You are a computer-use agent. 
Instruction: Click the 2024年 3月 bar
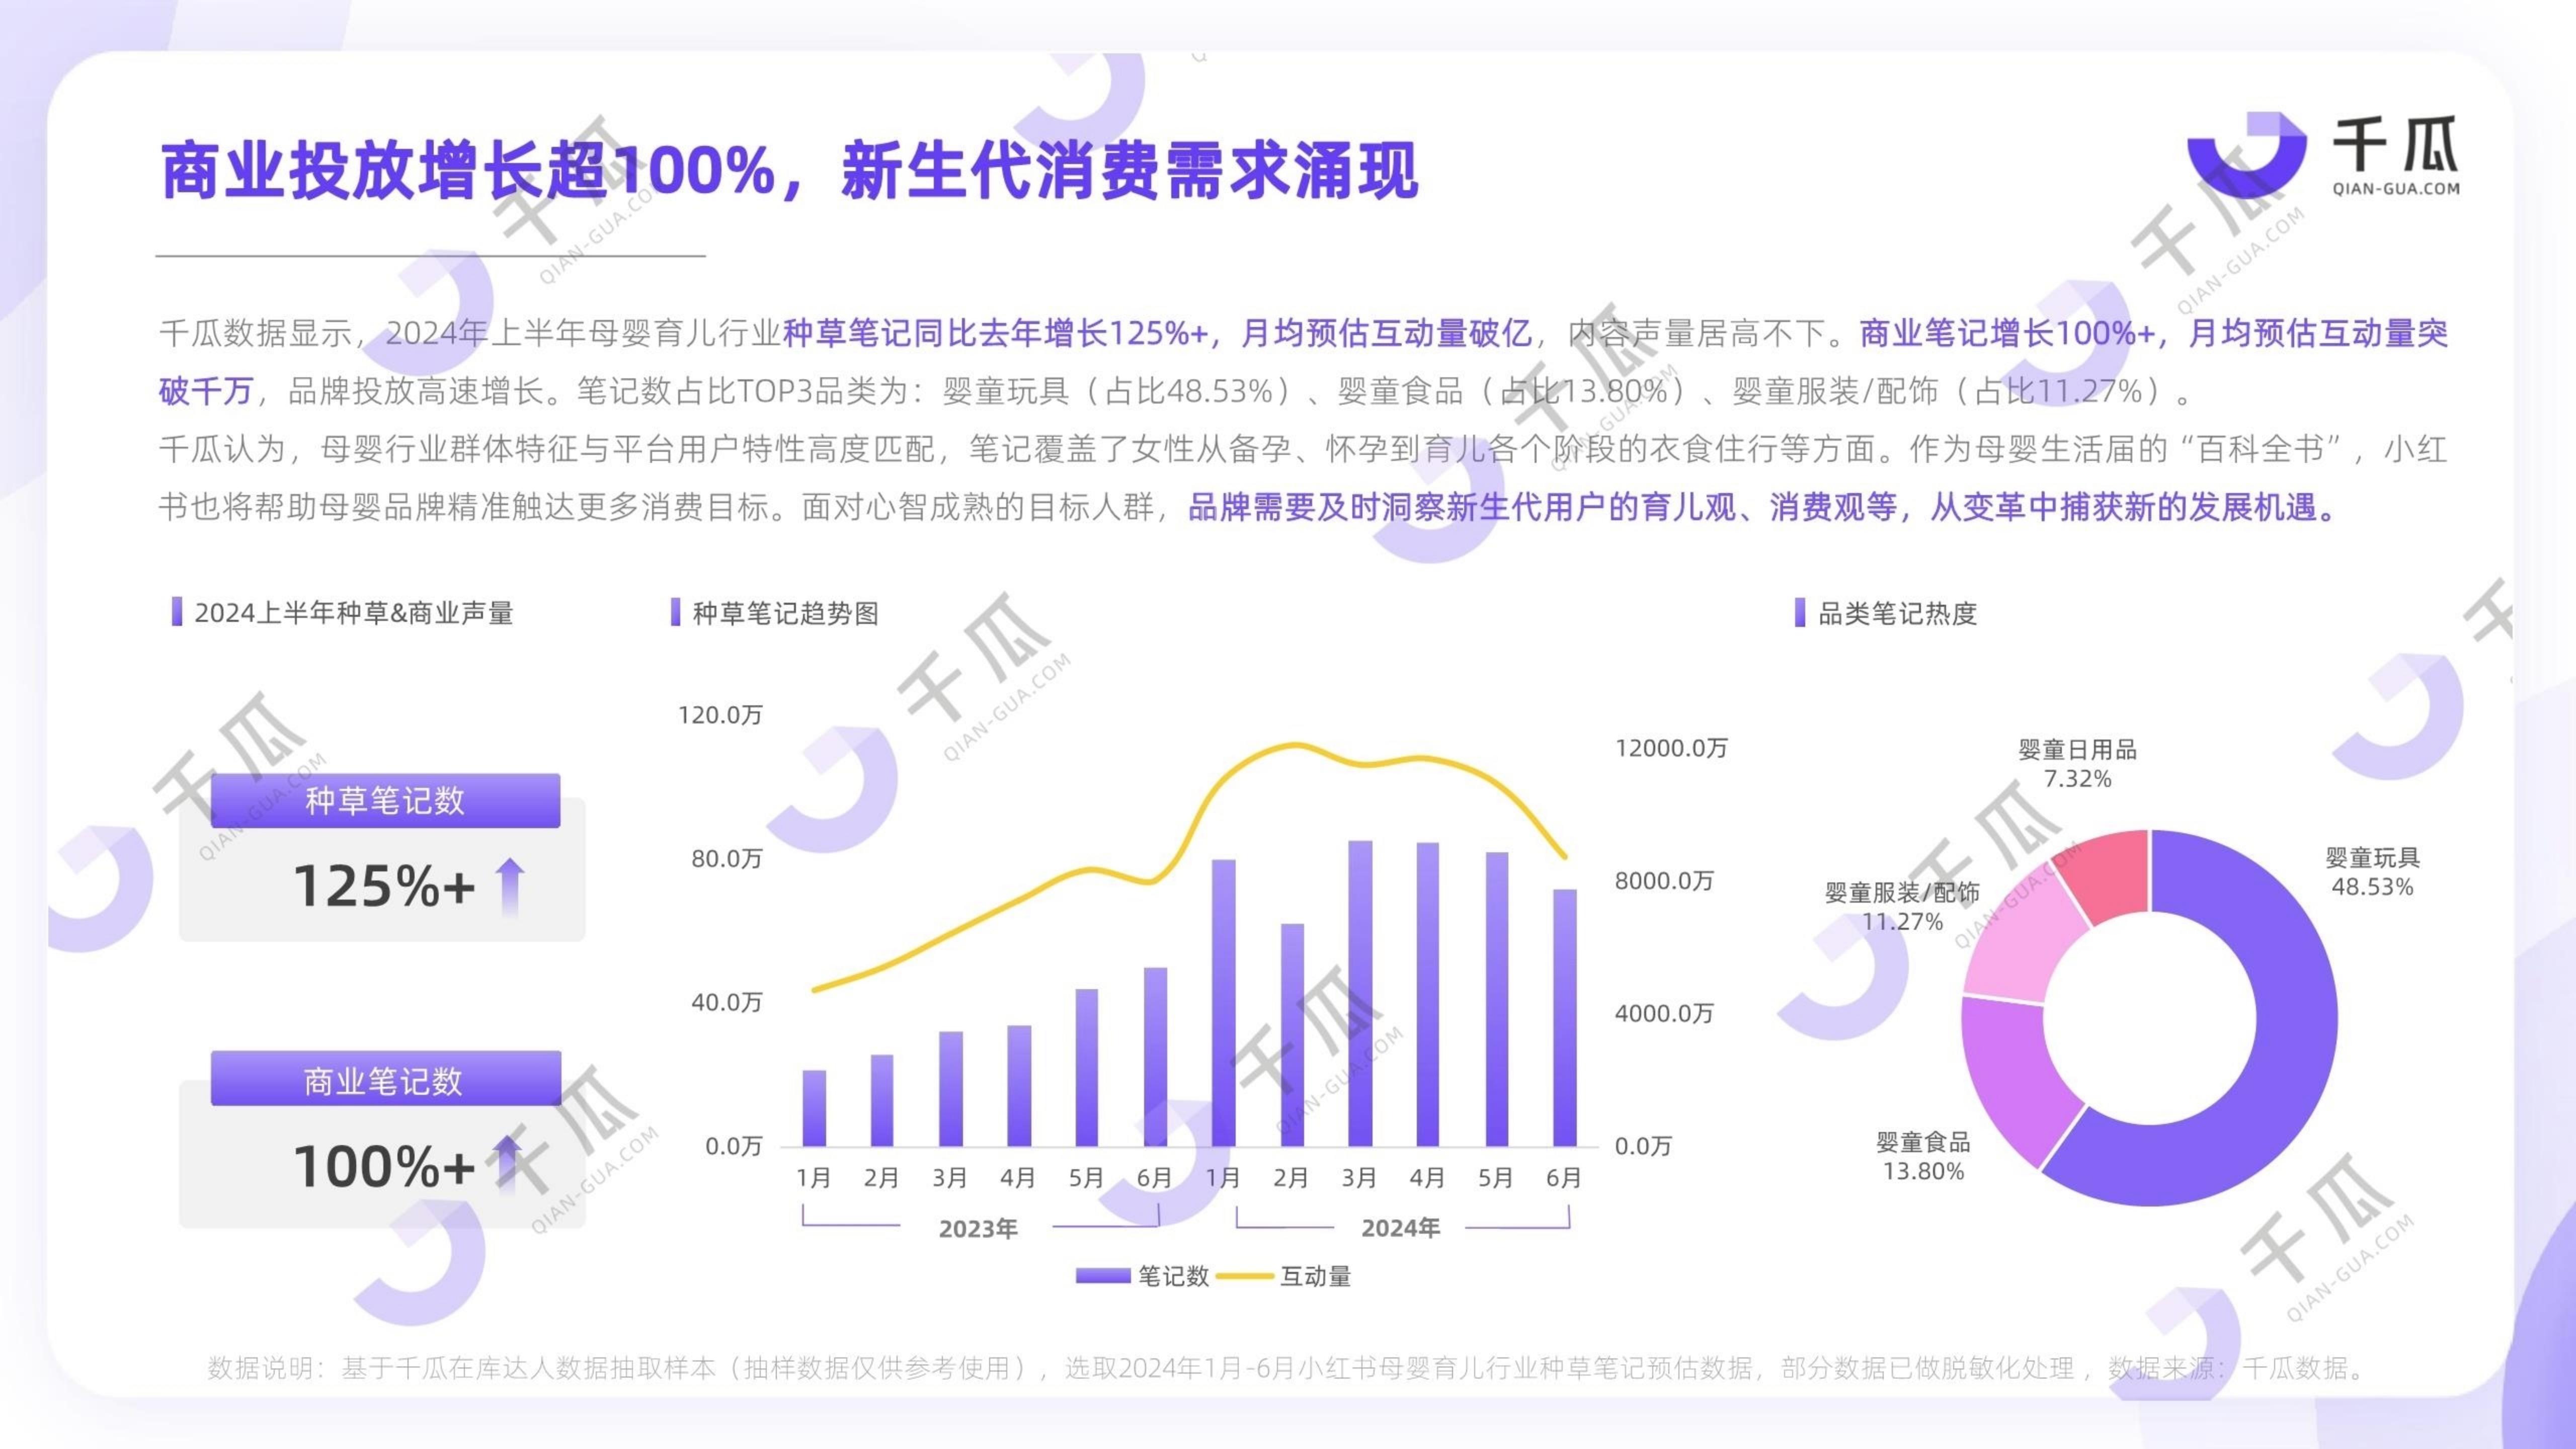click(x=1360, y=993)
